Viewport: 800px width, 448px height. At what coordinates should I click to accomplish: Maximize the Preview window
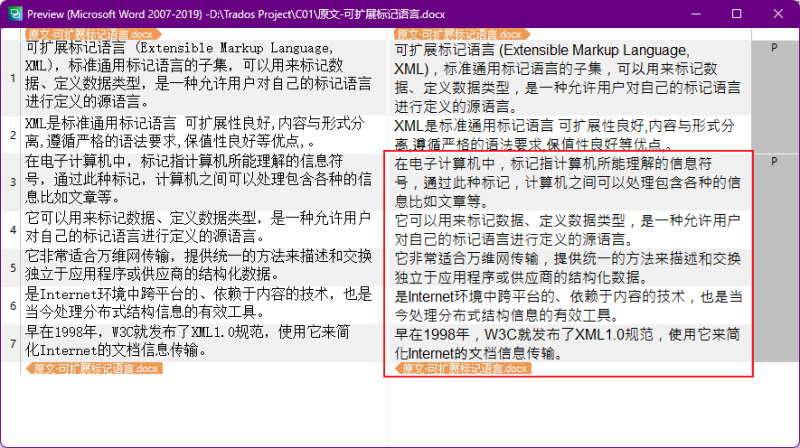736,14
